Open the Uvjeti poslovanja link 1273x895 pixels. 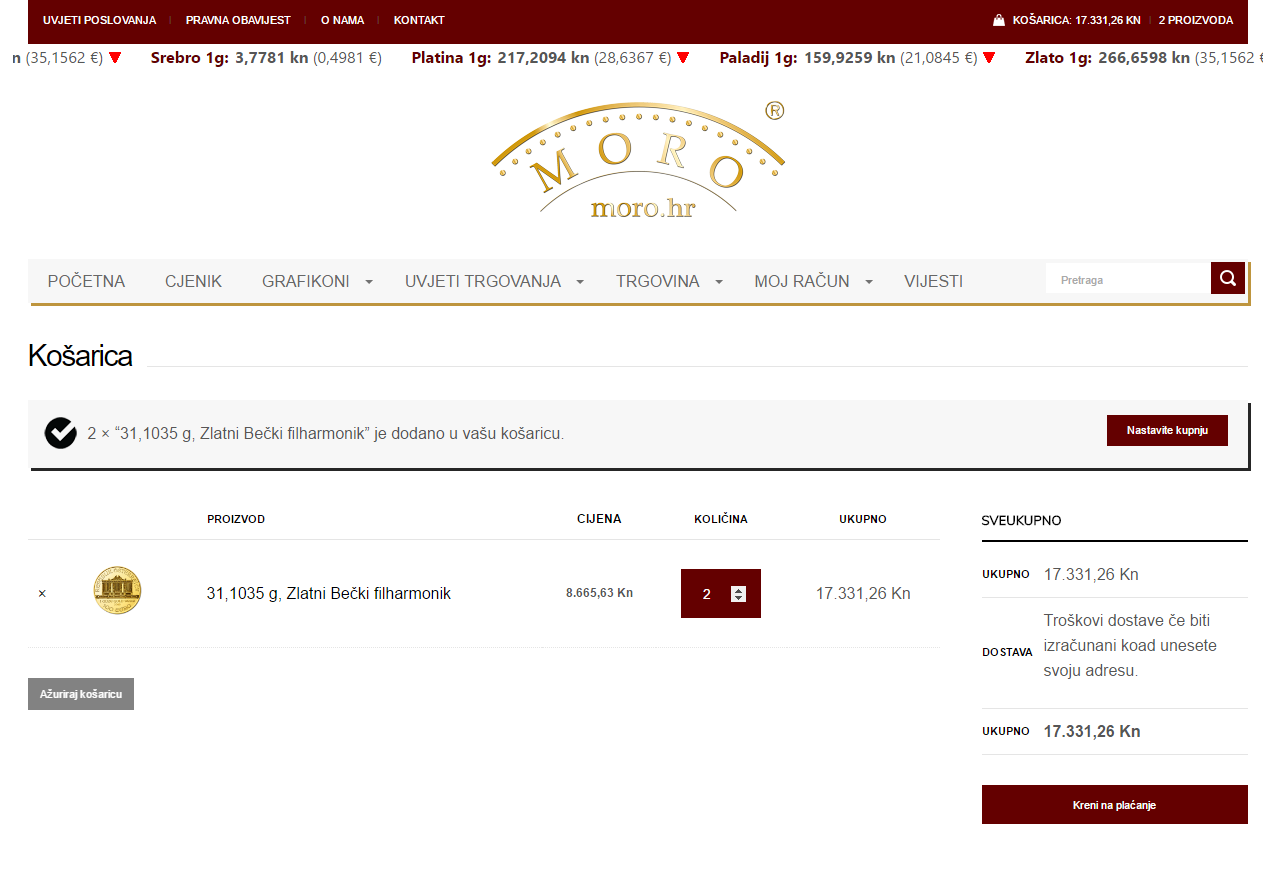(x=99, y=20)
